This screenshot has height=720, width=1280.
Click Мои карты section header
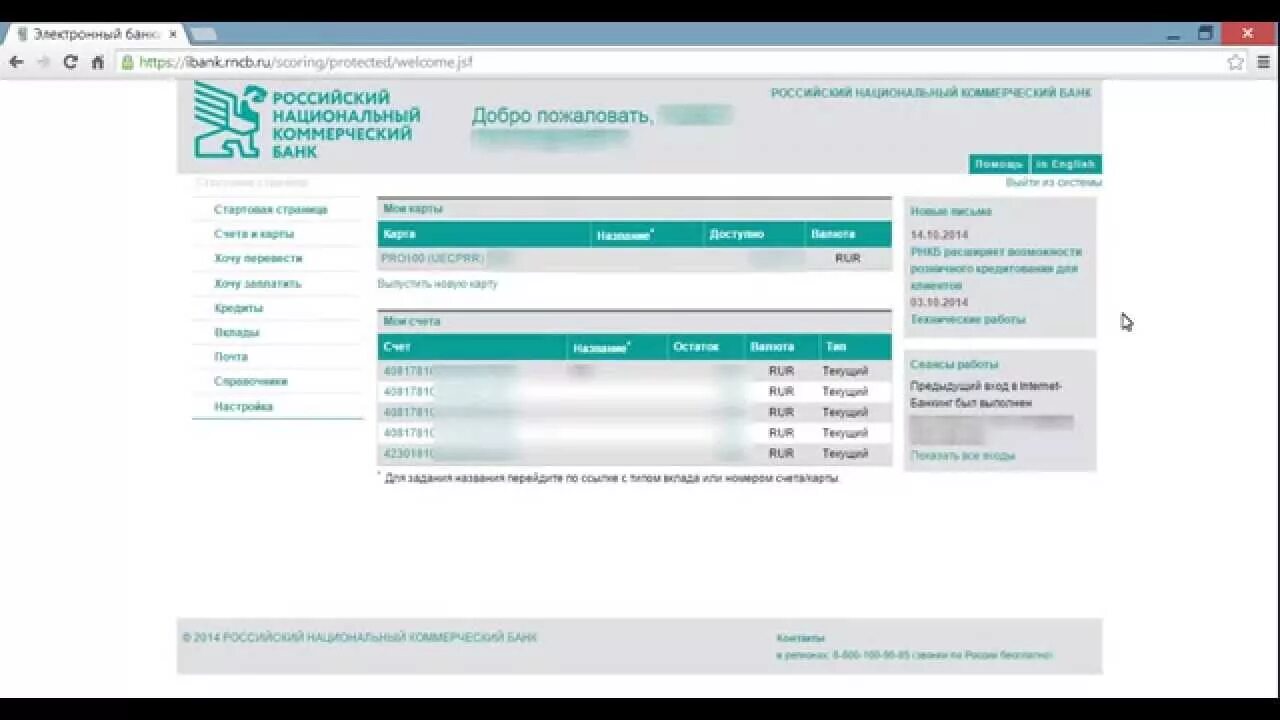tap(412, 209)
